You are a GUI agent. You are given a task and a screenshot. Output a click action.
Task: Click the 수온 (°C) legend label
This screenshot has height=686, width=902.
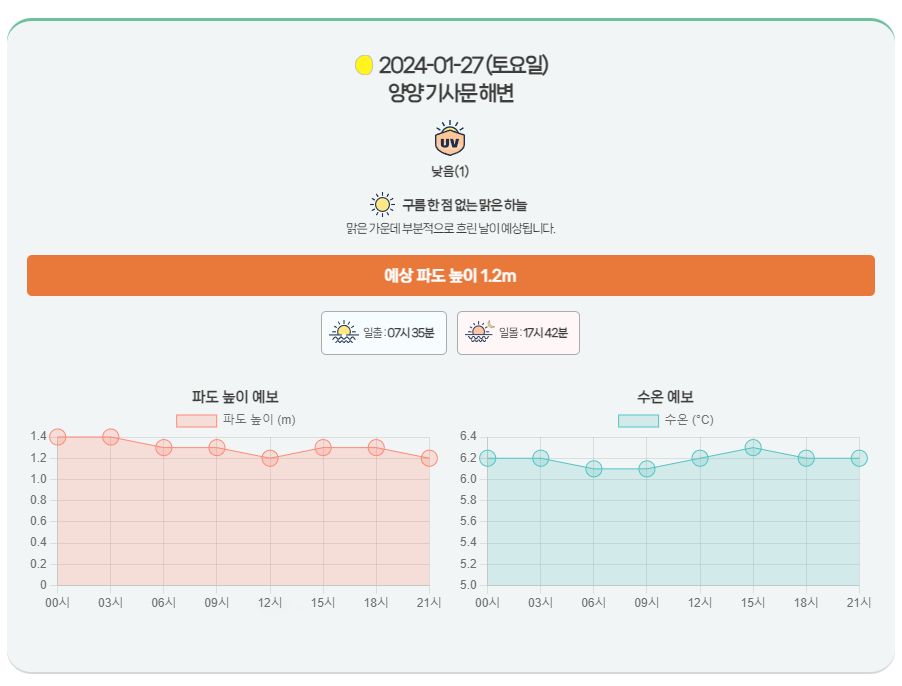689,420
